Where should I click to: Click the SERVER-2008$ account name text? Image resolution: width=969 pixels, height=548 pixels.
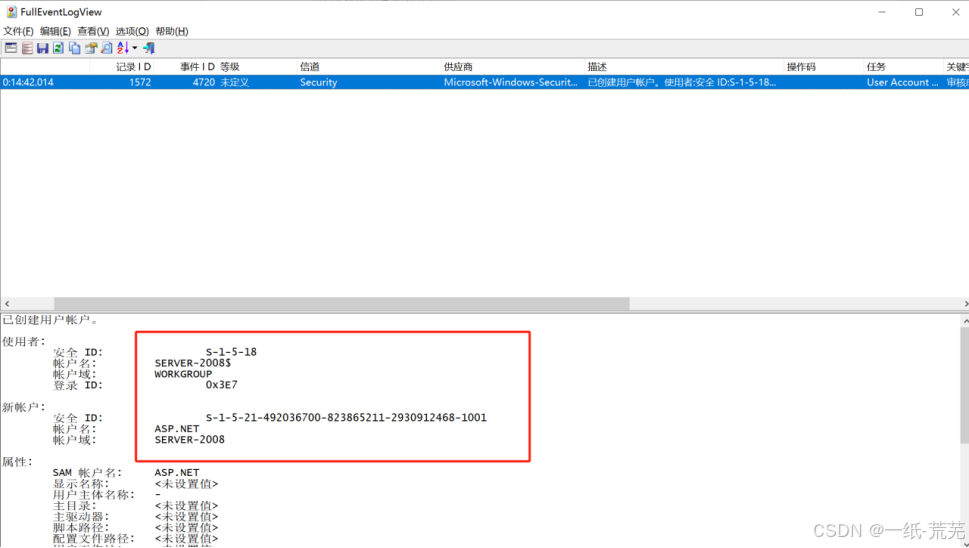coord(193,363)
